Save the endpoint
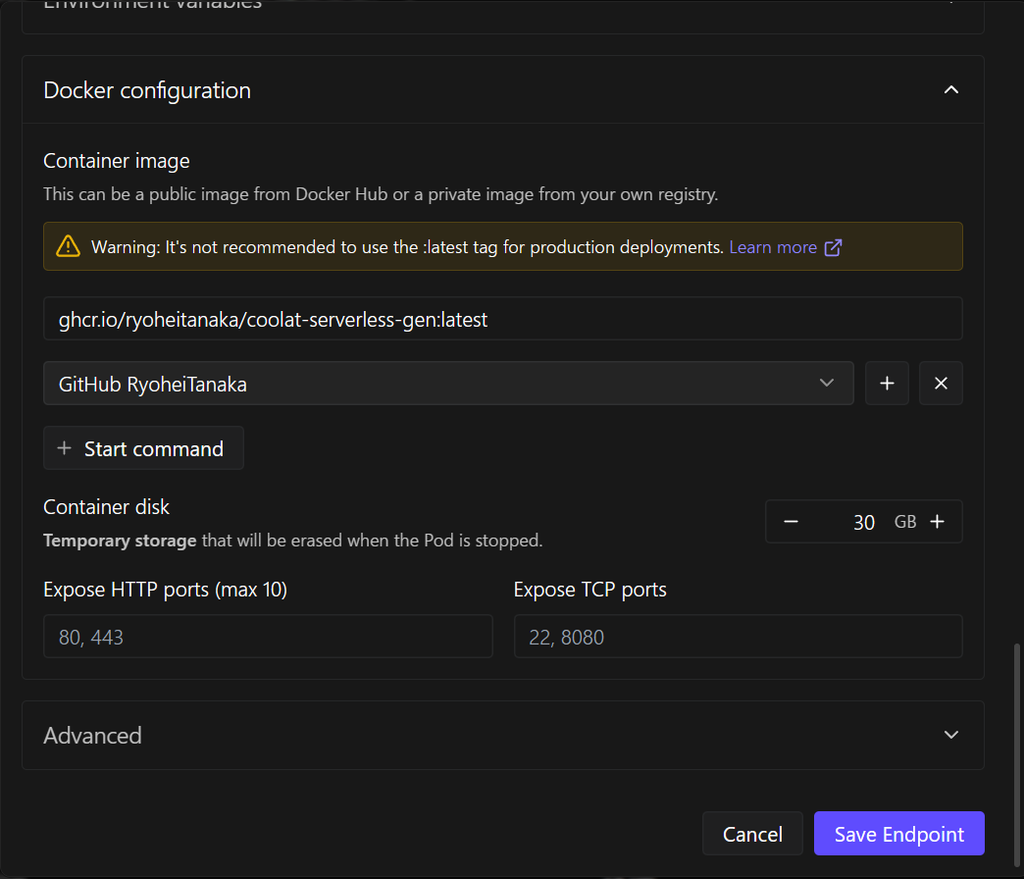Screen dimensions: 1024x879 point(899,834)
